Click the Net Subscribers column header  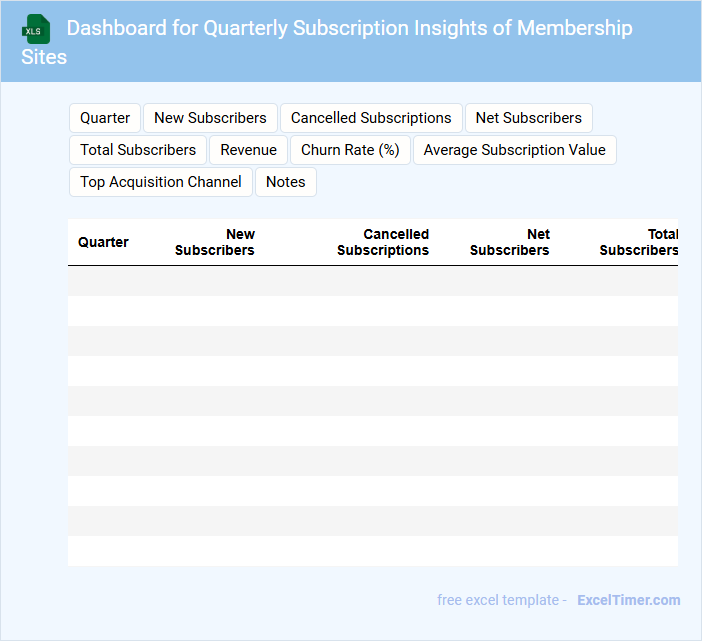click(510, 242)
